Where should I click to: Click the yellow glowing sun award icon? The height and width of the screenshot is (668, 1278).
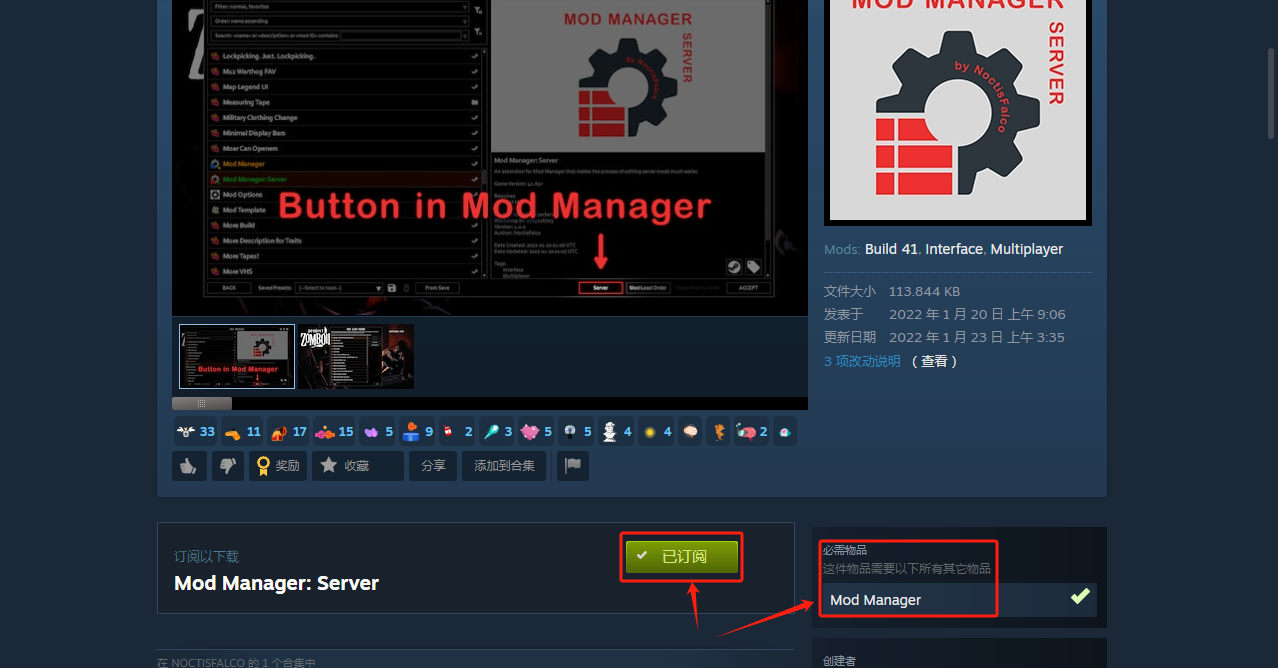pyautogui.click(x=656, y=431)
